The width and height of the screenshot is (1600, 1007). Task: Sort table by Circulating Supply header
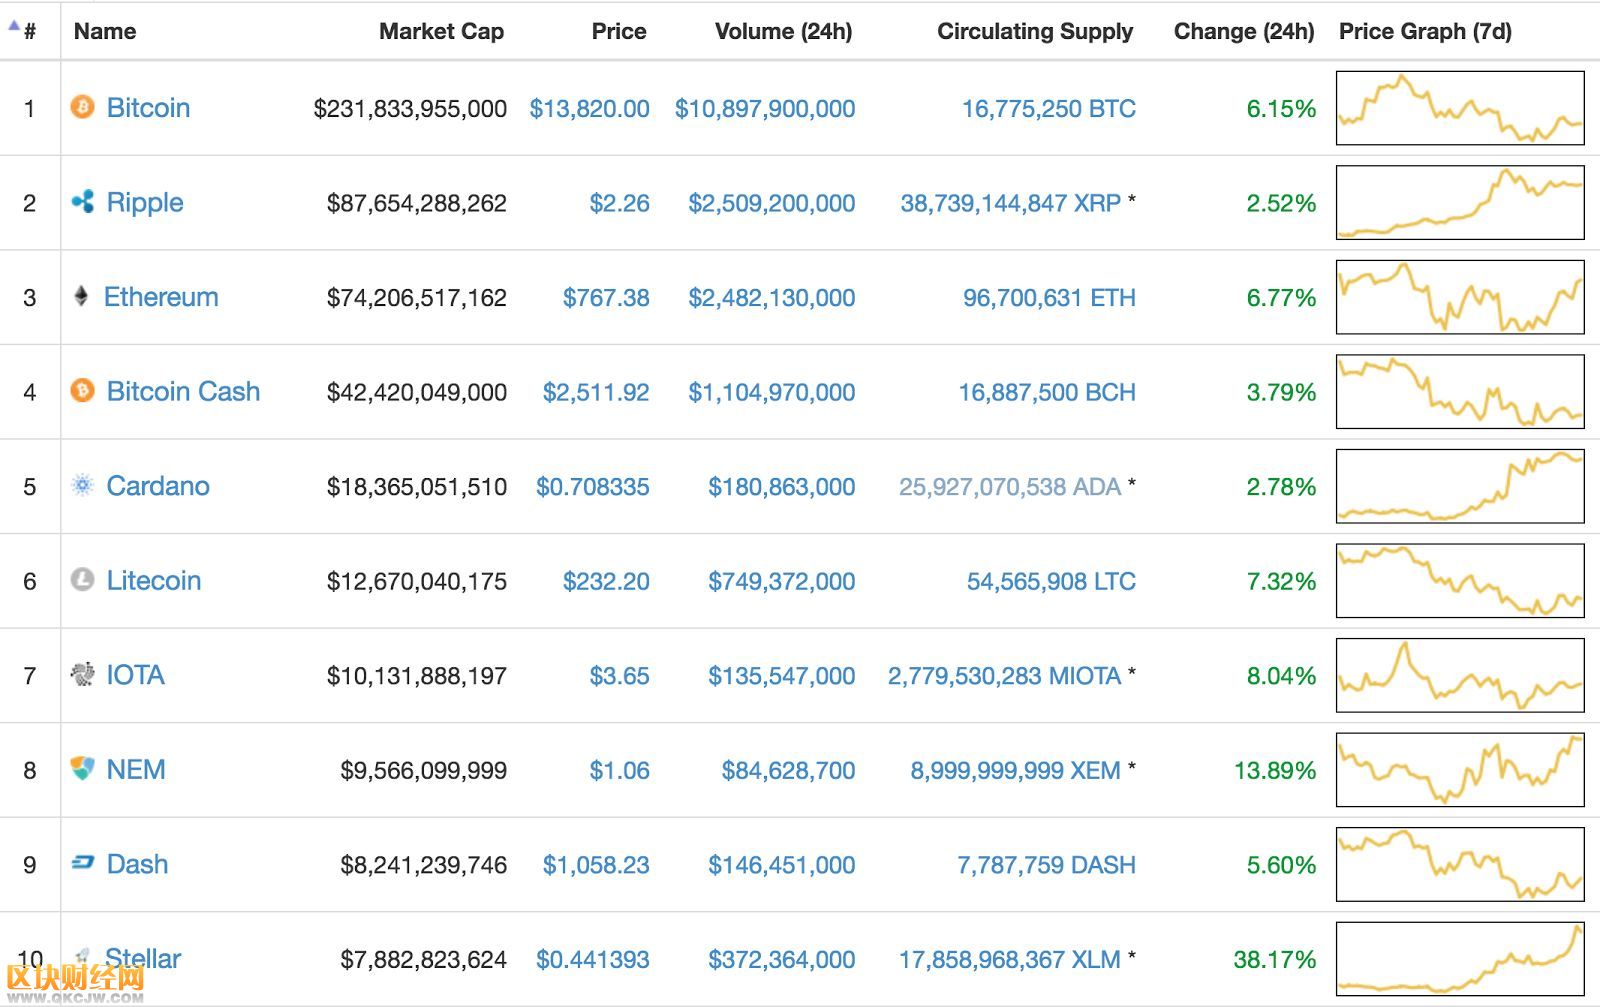tap(1035, 31)
